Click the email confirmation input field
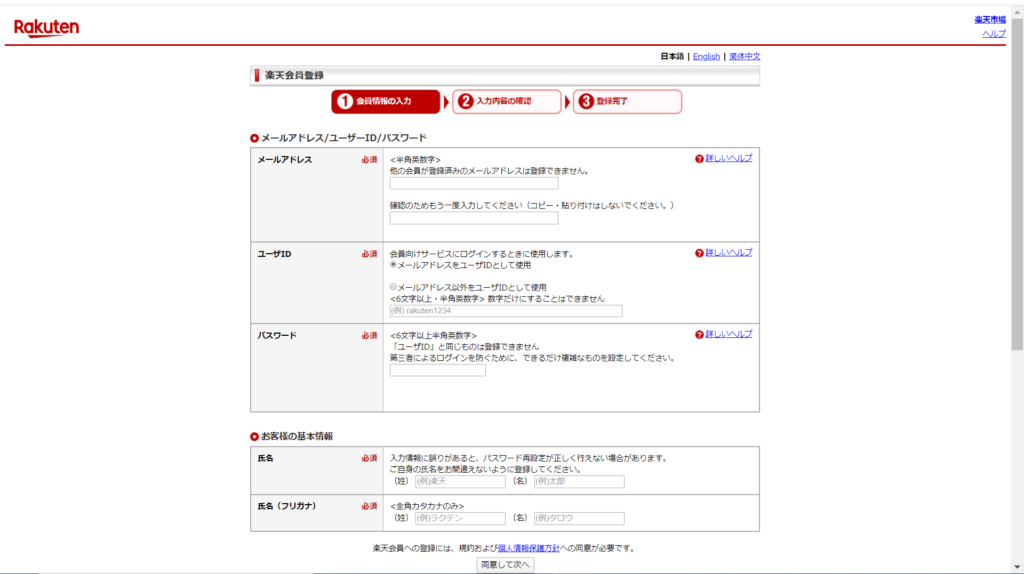 point(473,218)
